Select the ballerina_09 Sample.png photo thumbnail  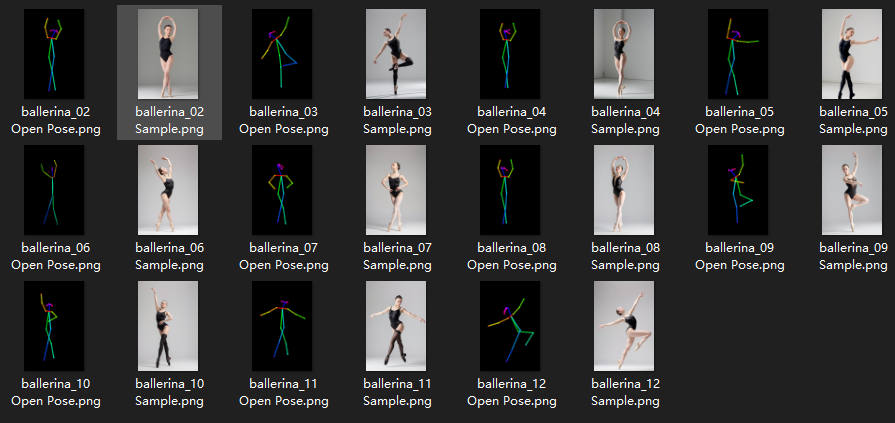[x=852, y=190]
